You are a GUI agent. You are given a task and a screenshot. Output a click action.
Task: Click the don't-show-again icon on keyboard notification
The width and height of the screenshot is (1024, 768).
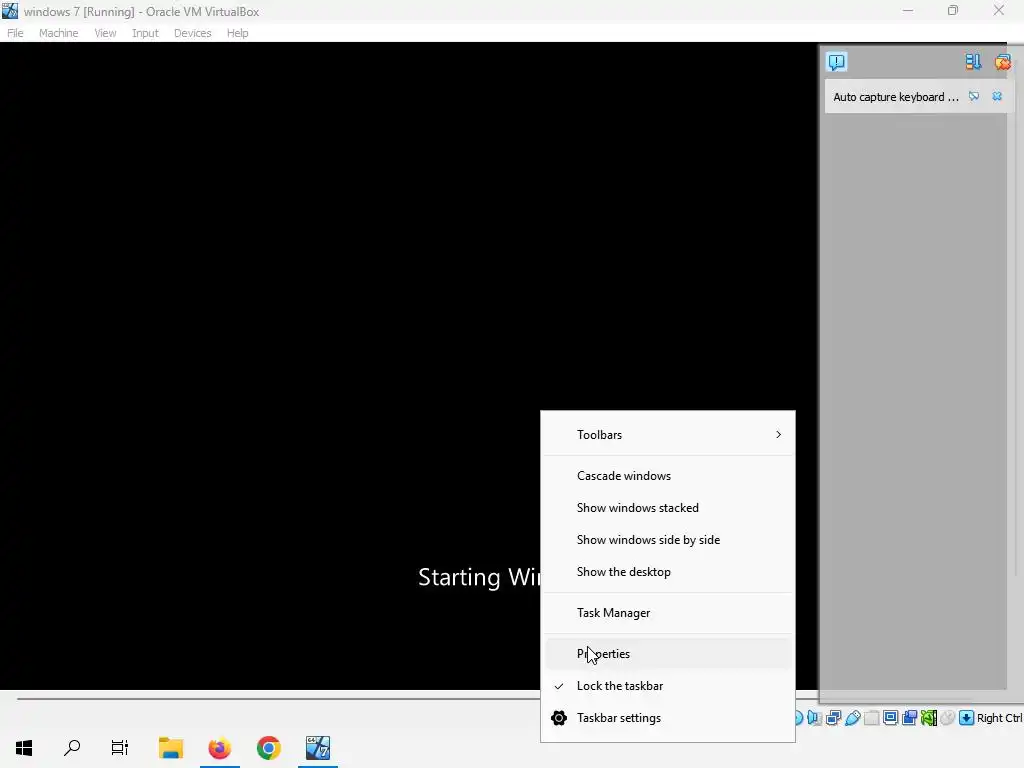(x=974, y=97)
